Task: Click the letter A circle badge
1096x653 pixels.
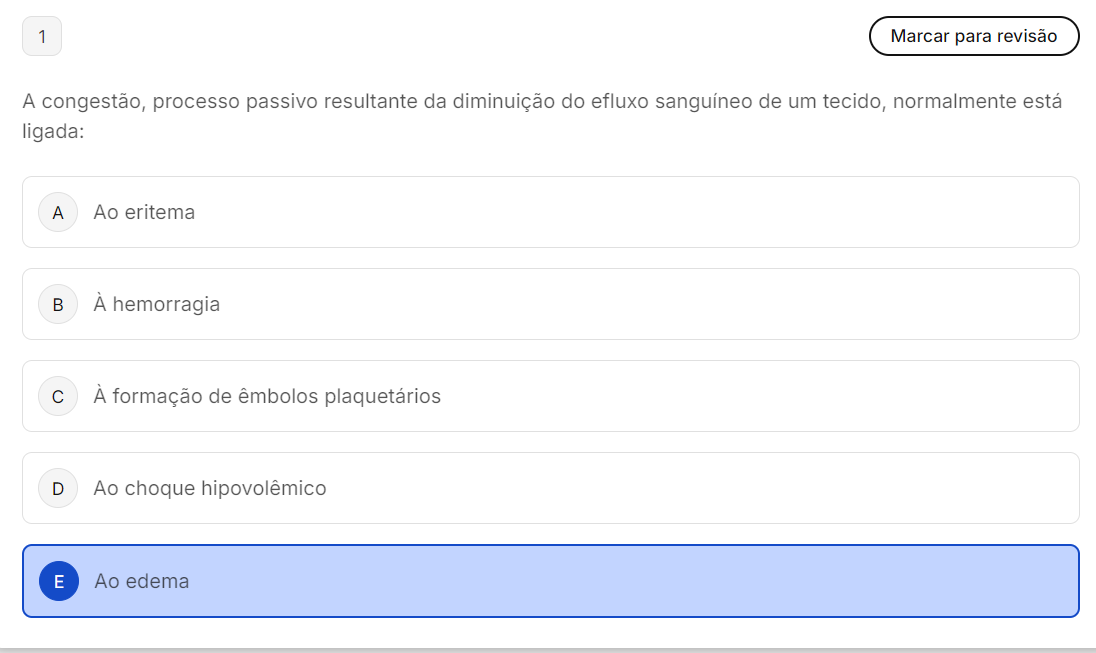Action: click(x=58, y=212)
